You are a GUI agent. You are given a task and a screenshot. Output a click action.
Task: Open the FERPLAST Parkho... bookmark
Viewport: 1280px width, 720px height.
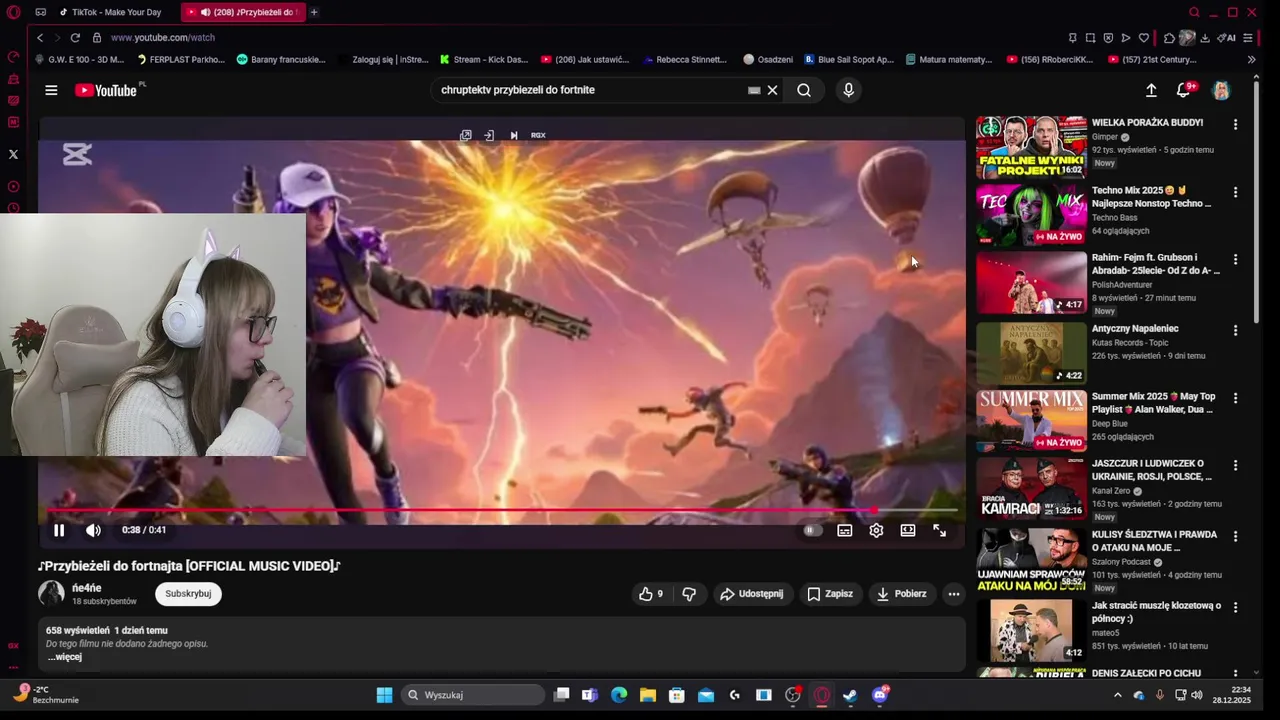(181, 60)
